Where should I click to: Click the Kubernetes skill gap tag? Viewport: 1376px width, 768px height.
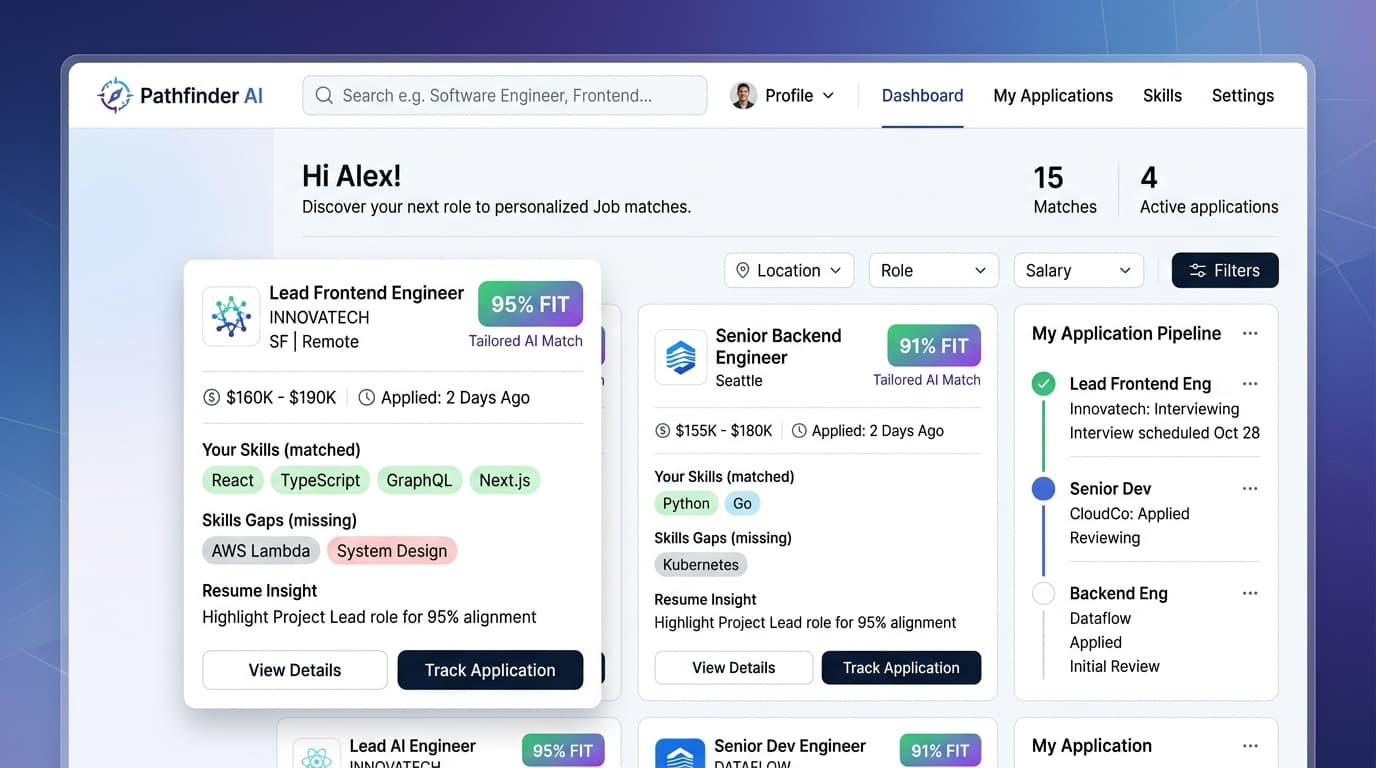pyautogui.click(x=701, y=564)
